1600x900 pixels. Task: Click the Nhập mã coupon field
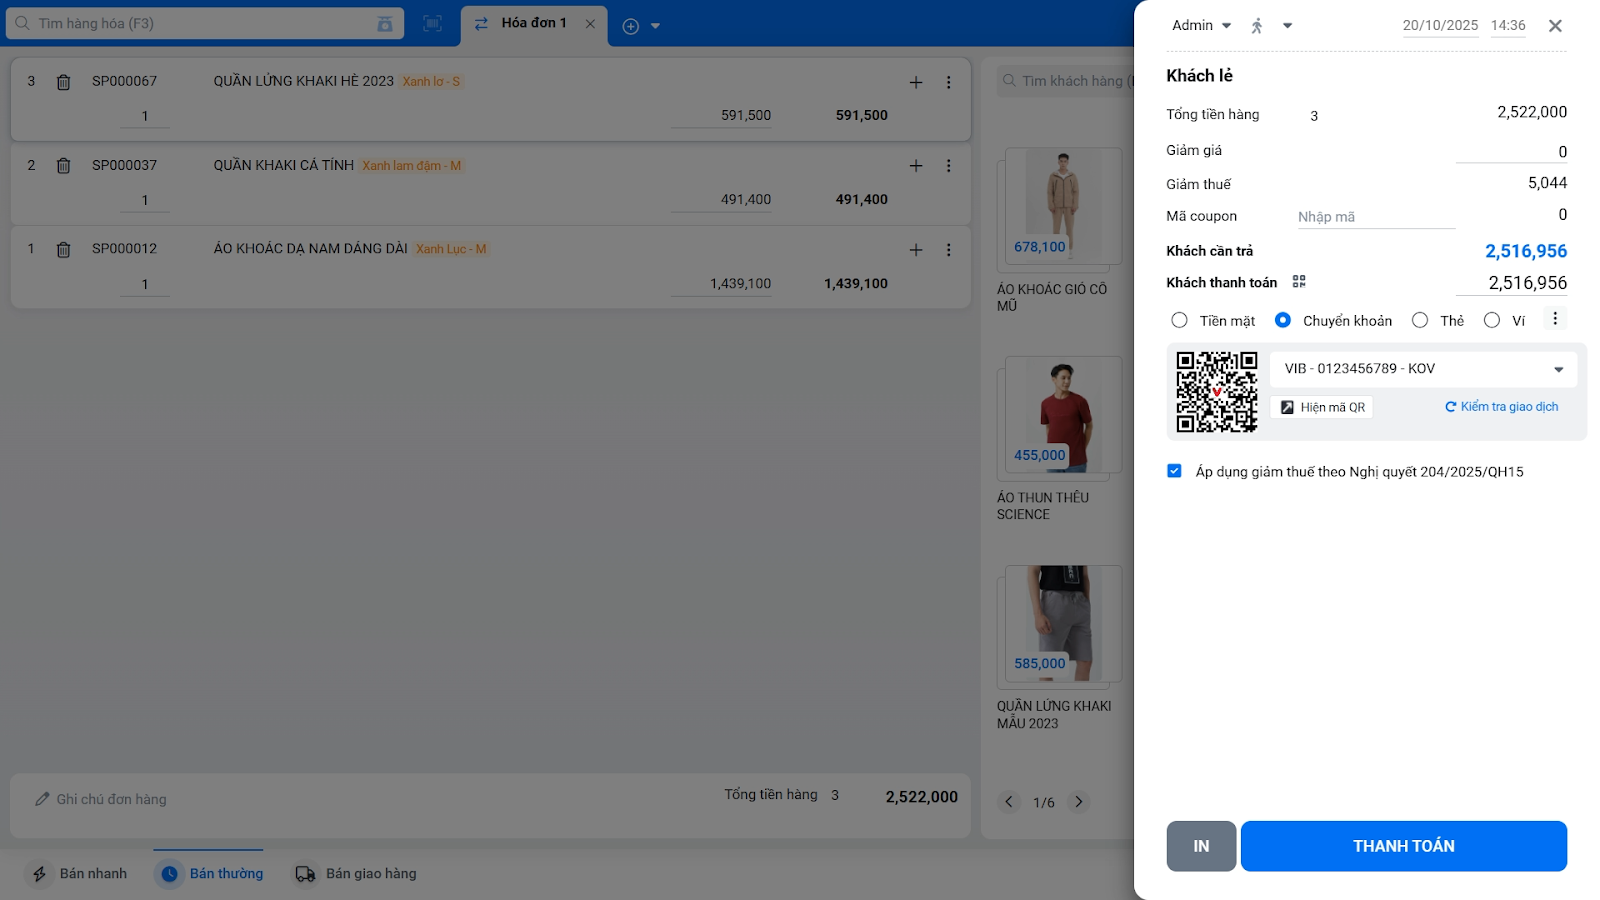1376,217
